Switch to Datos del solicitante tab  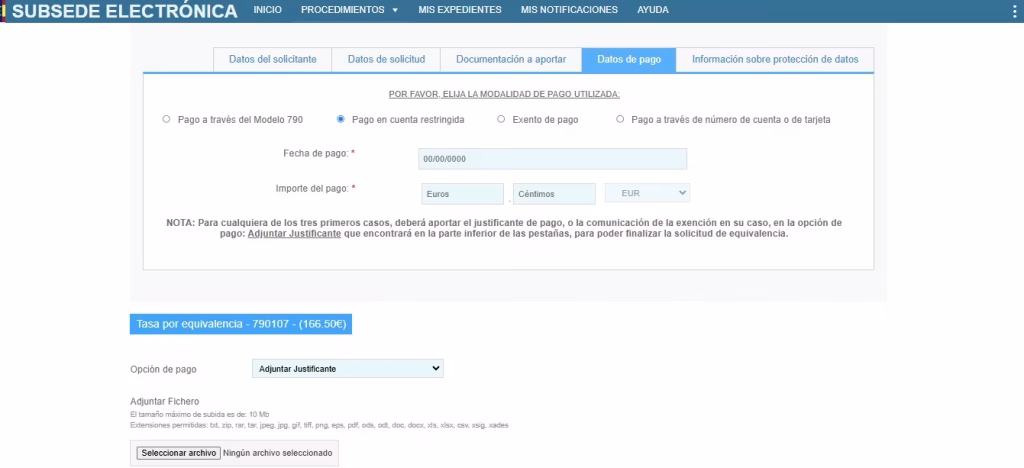272,59
